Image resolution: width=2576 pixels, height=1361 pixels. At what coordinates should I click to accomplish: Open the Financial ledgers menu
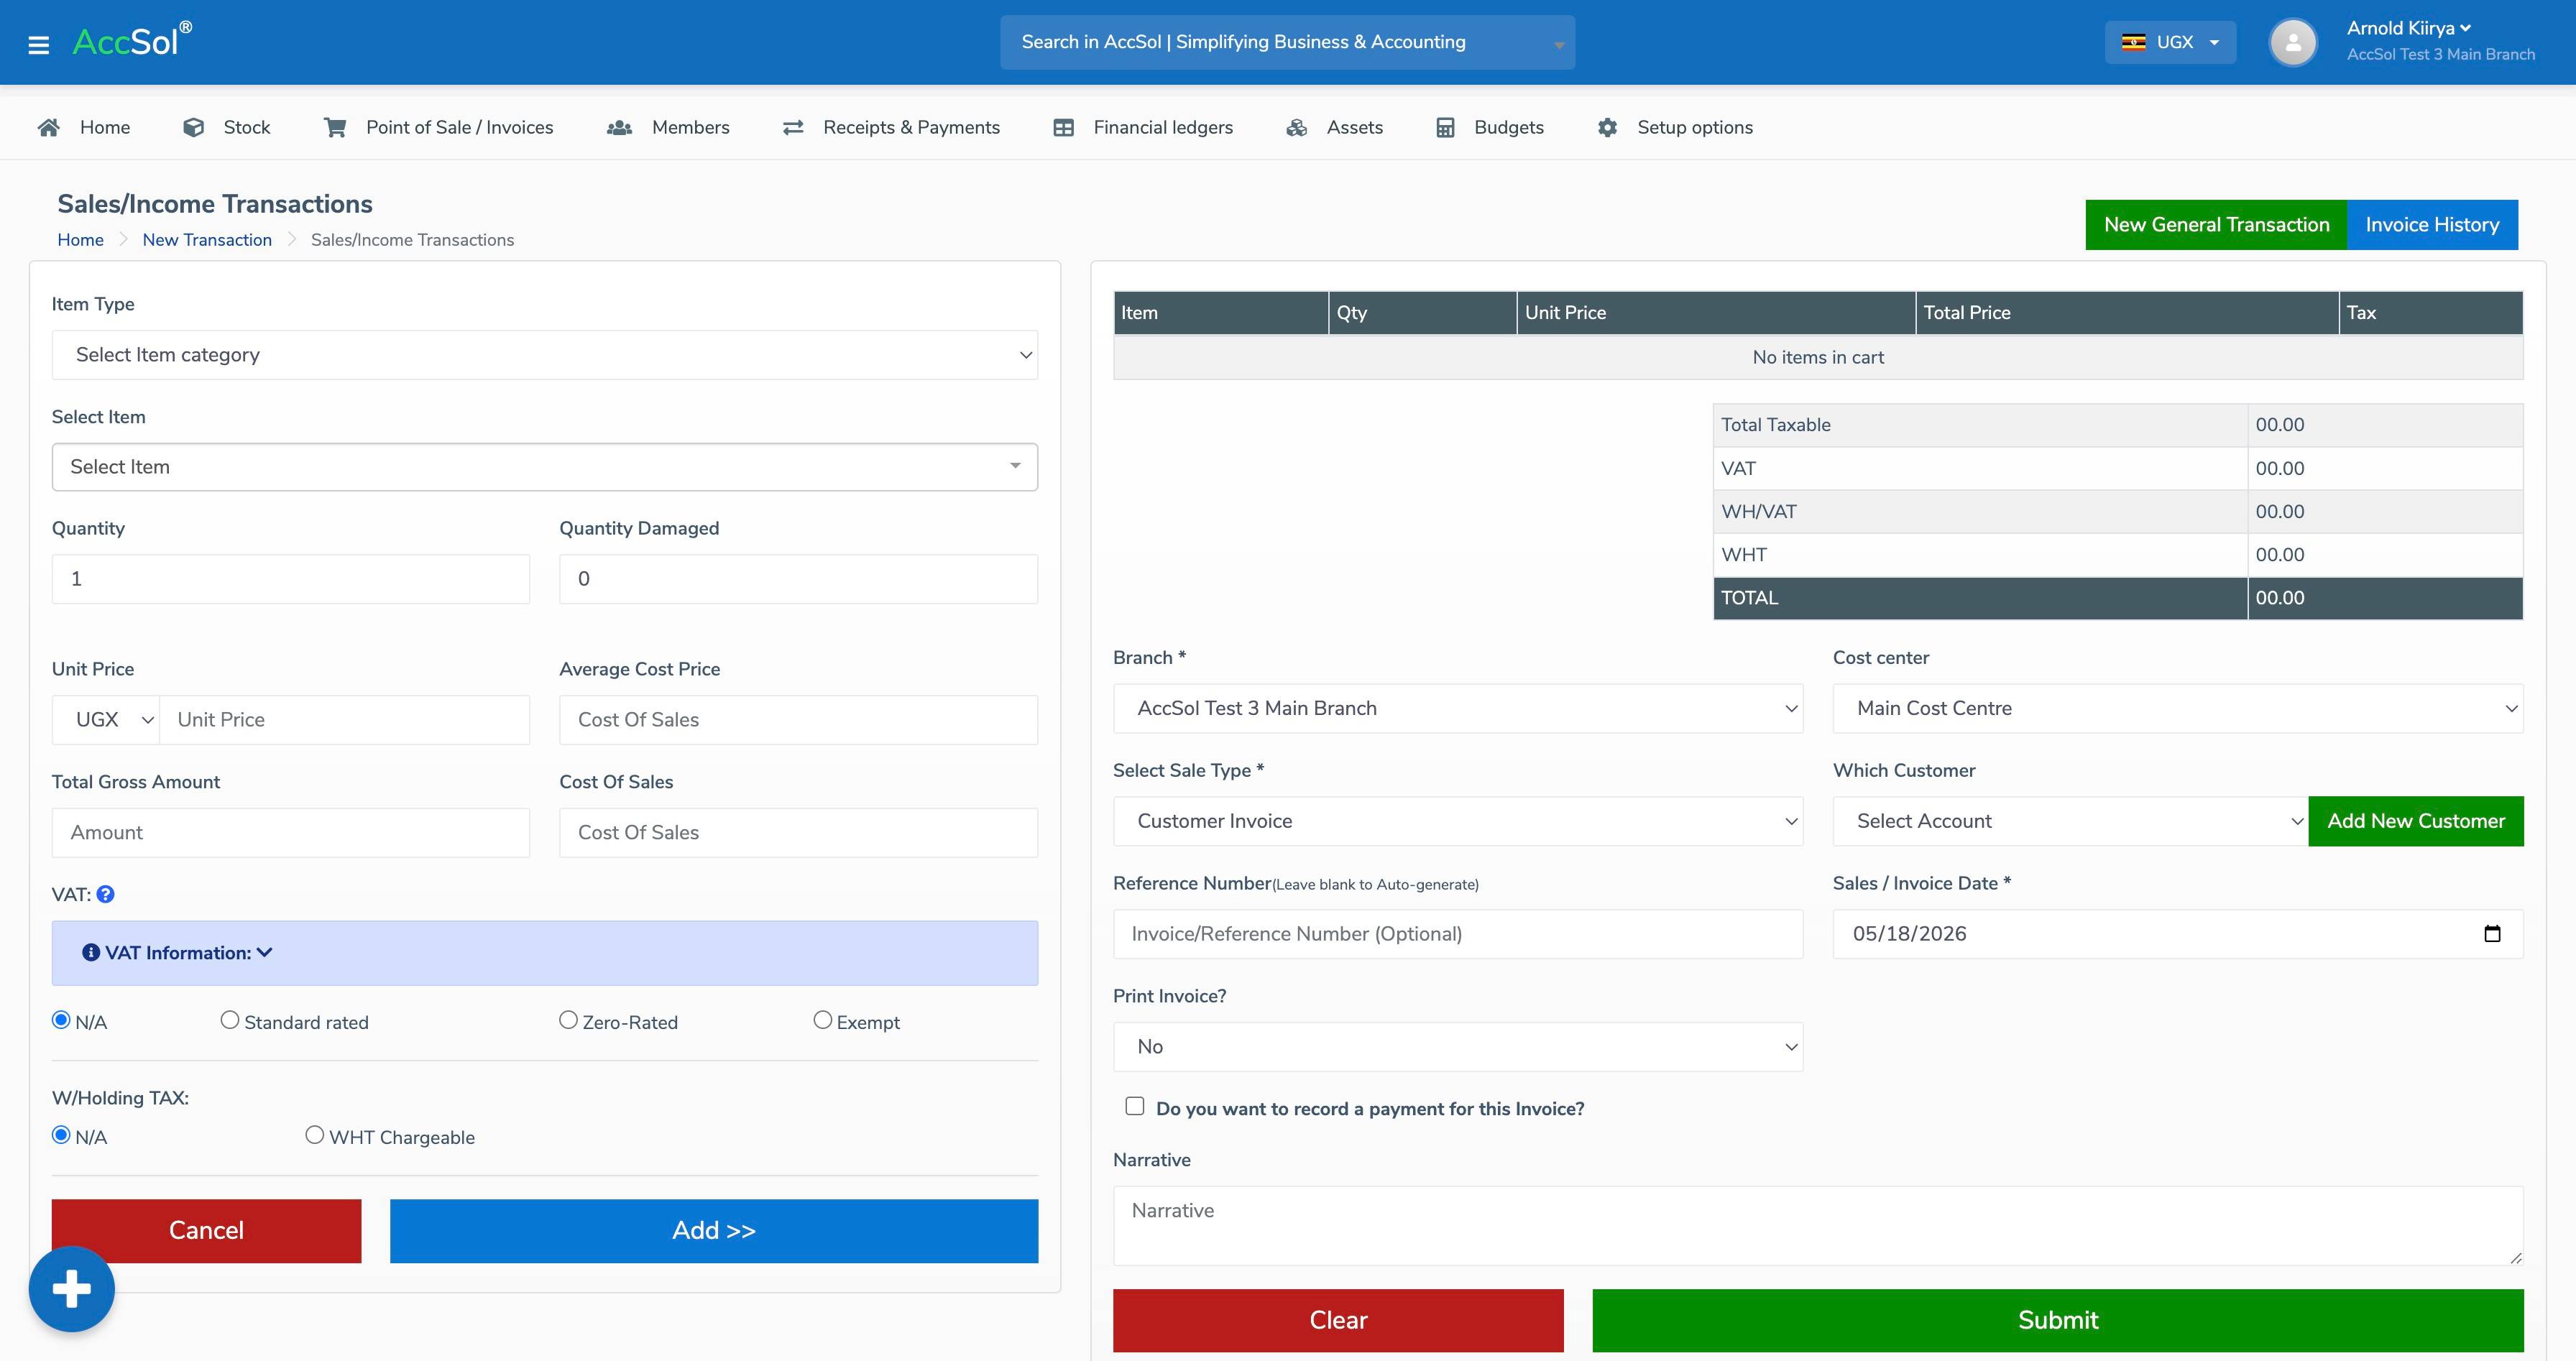(x=1143, y=127)
